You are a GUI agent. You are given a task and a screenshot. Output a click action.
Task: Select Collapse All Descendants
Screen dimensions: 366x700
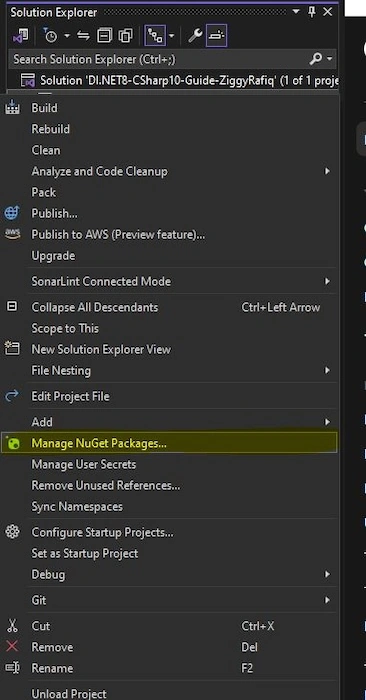pyautogui.click(x=95, y=308)
